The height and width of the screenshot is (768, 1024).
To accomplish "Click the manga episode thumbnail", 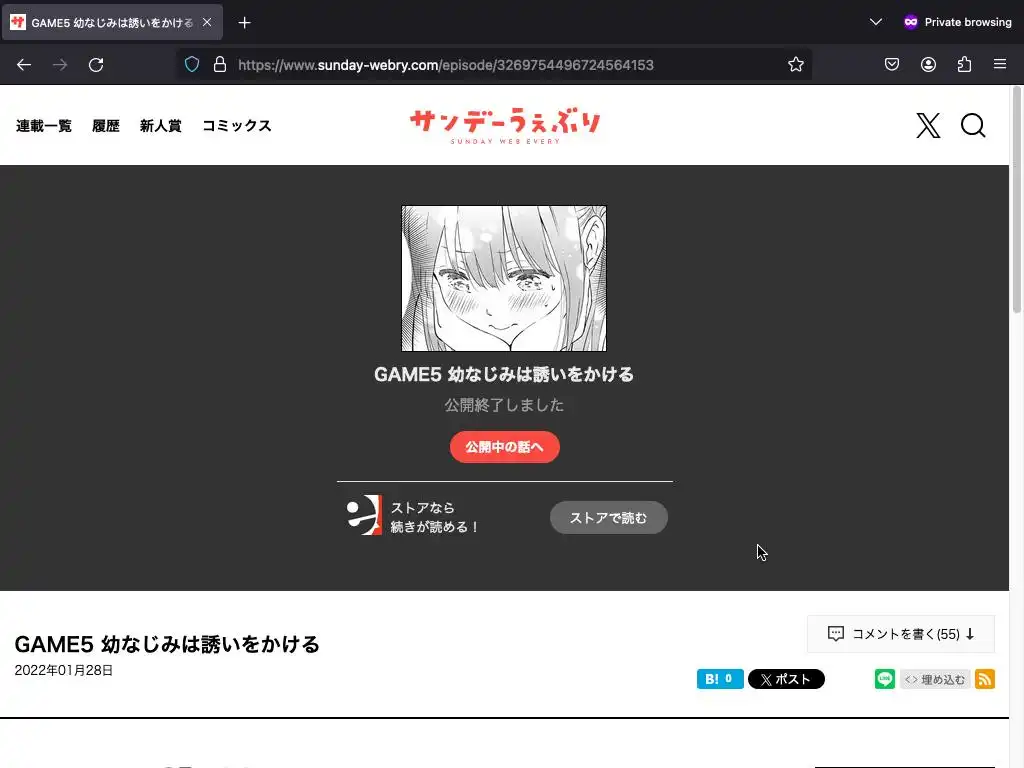I will click(504, 278).
